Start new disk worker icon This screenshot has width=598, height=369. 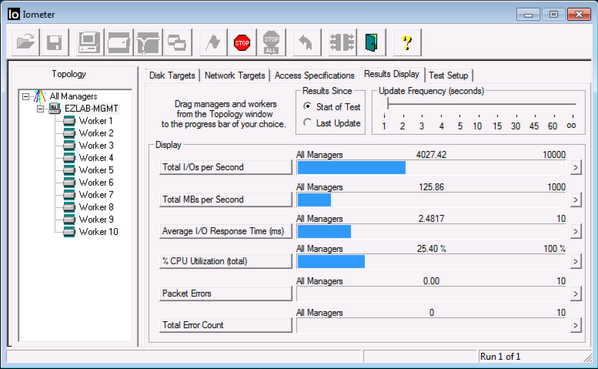(x=119, y=42)
